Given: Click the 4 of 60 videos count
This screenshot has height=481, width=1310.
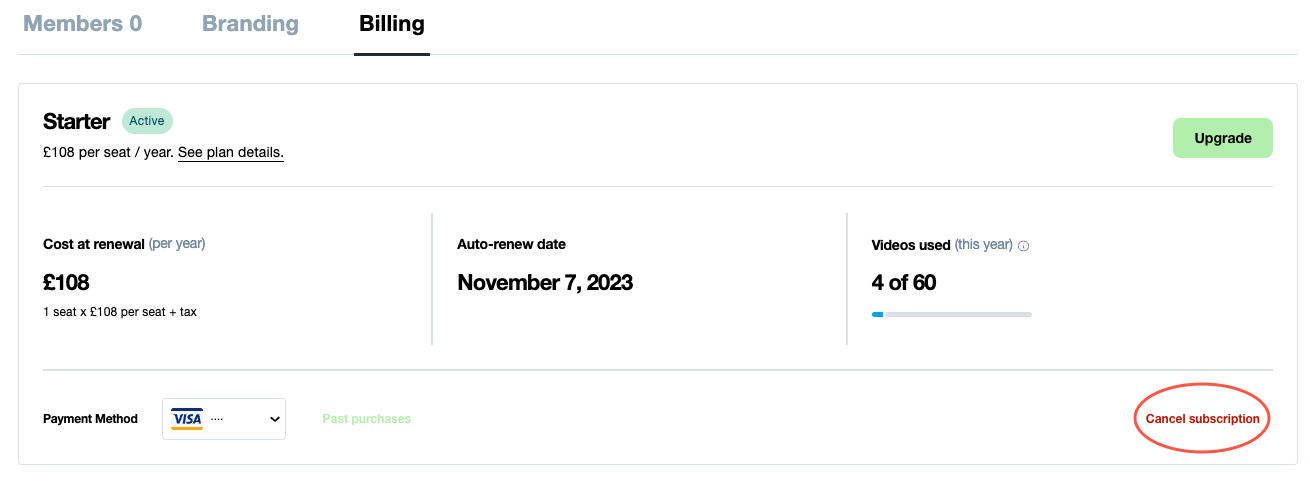Looking at the screenshot, I should click(904, 283).
